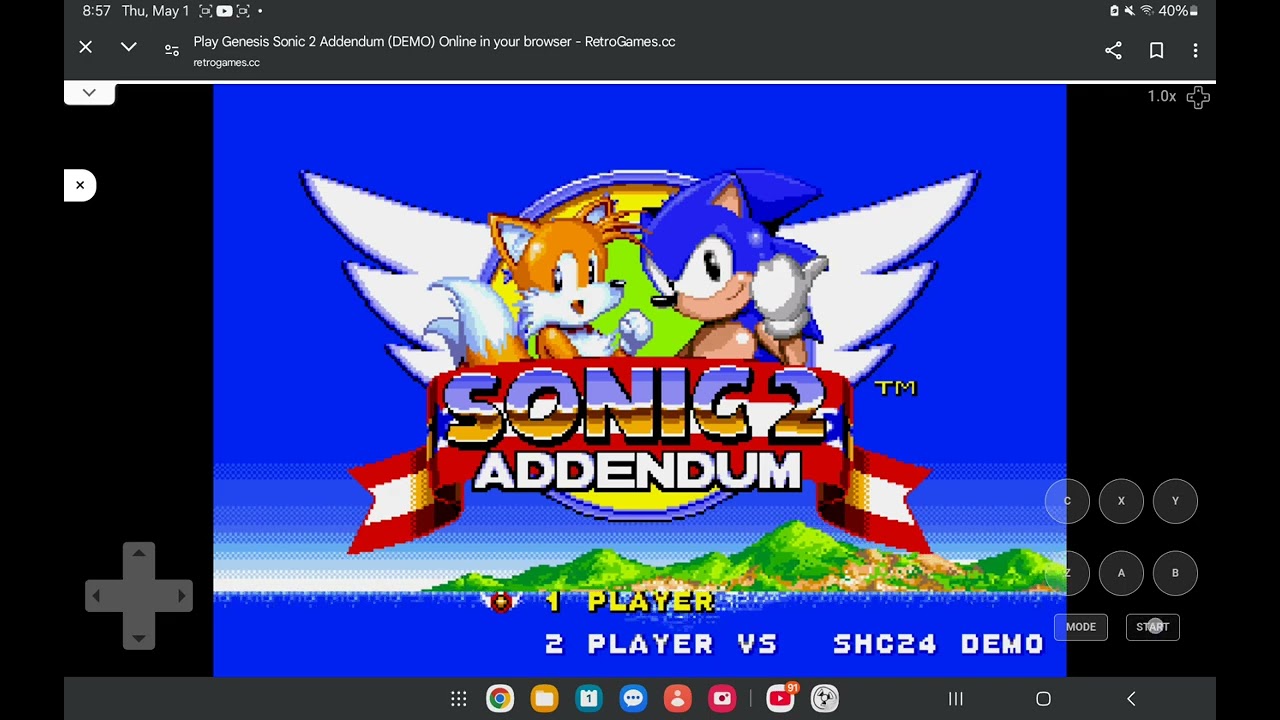
Task: Tap the clock showing 8:57
Action: [96, 11]
